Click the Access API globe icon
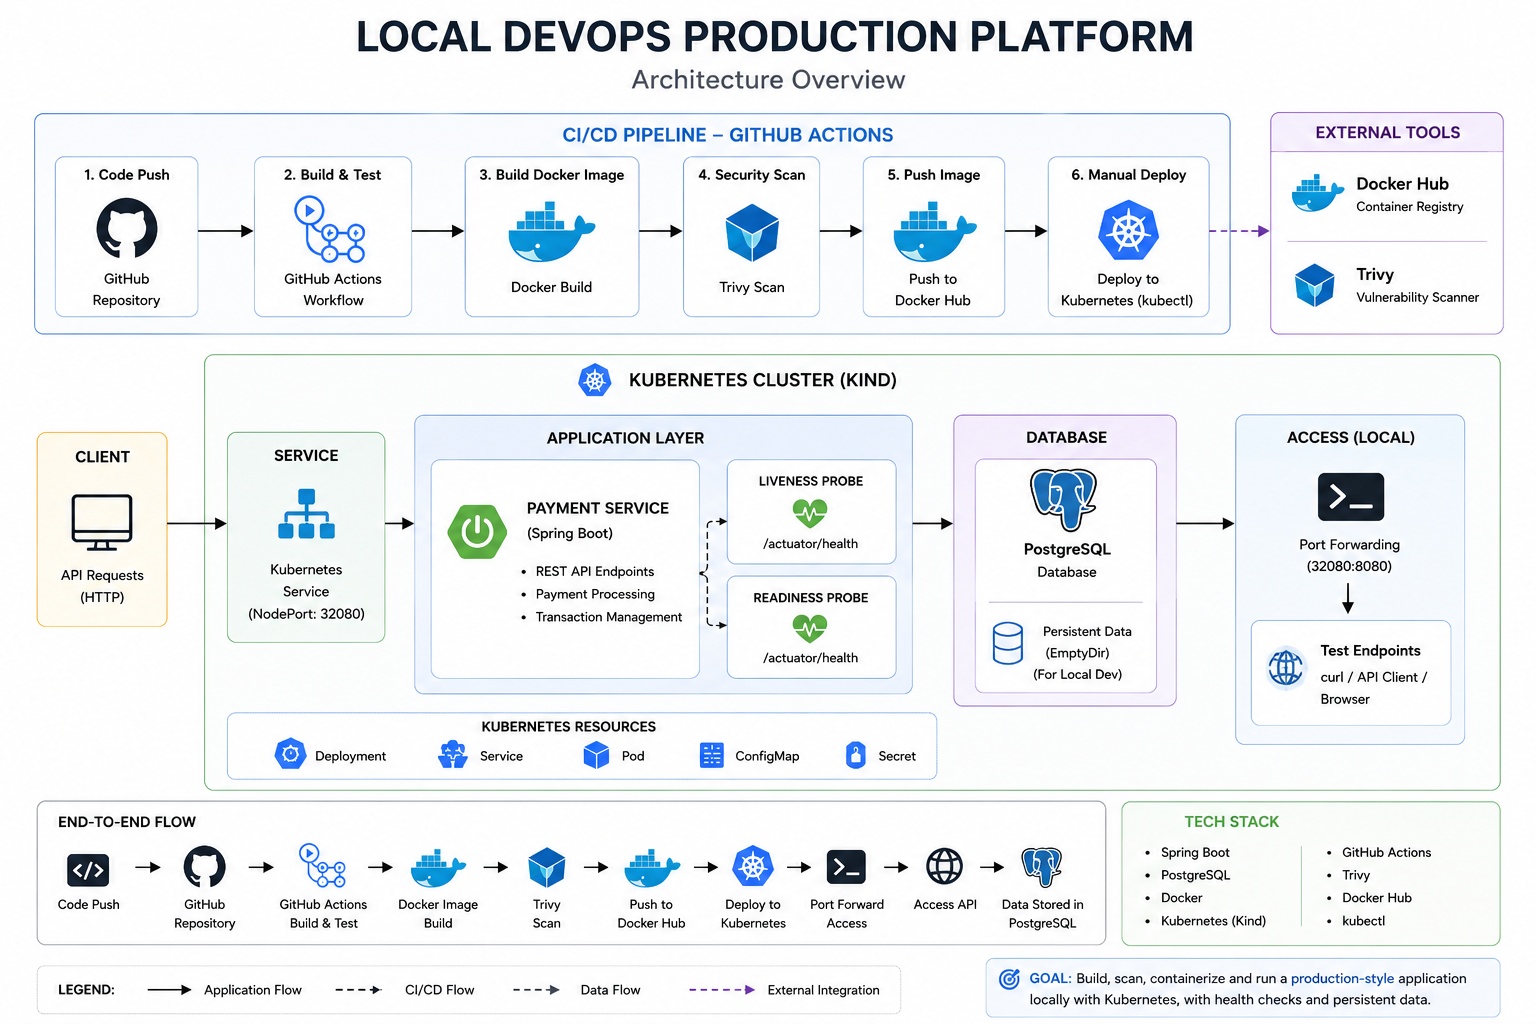 click(945, 867)
